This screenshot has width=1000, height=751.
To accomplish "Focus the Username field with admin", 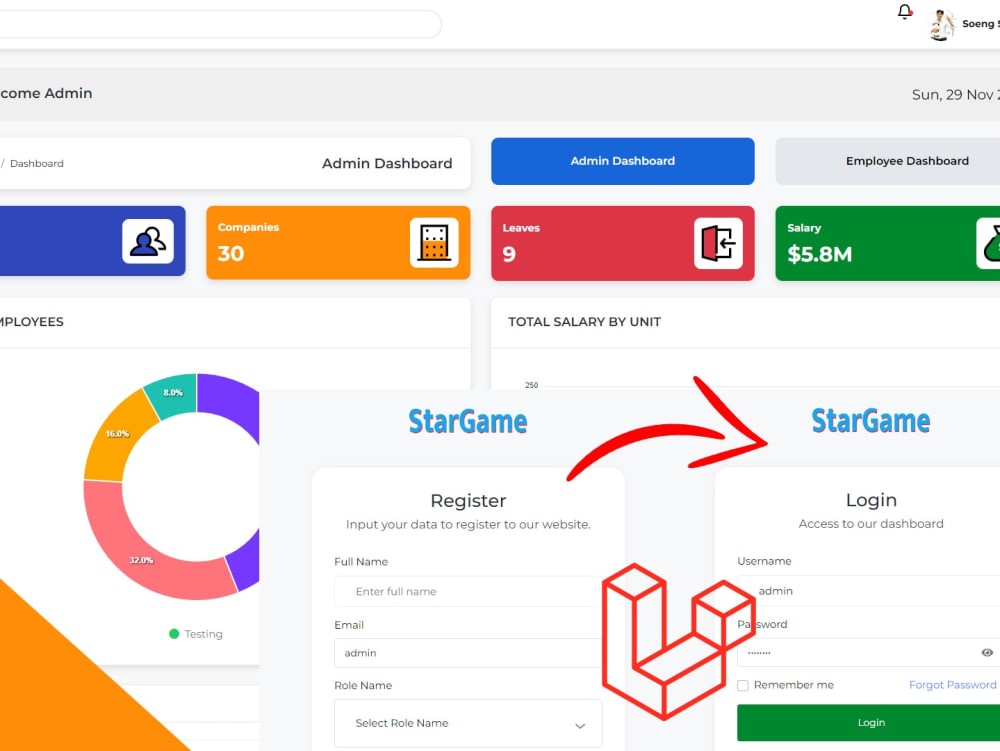I will point(869,591).
